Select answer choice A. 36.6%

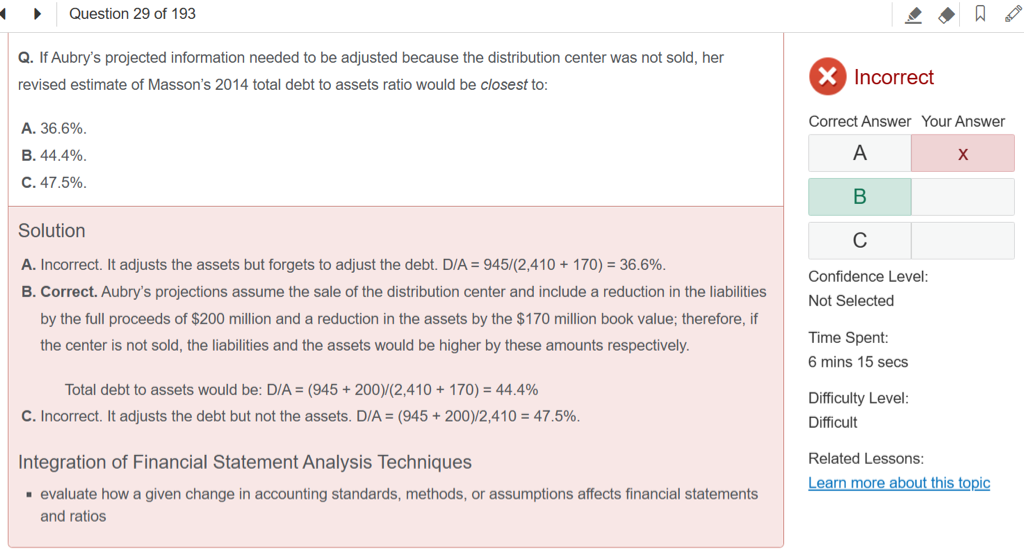point(54,129)
